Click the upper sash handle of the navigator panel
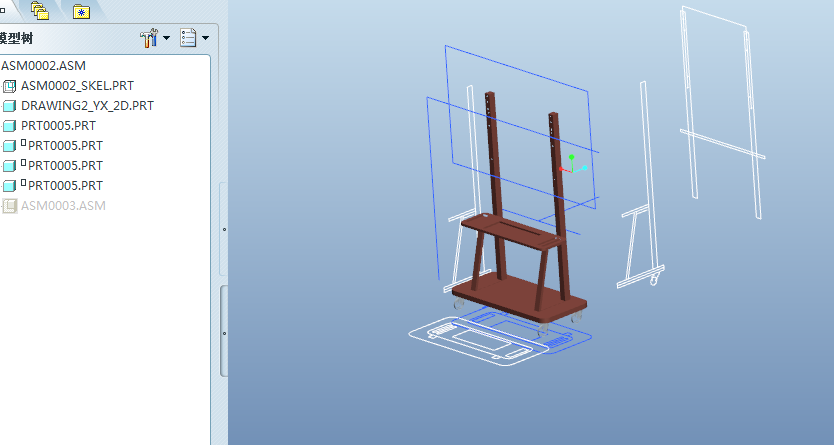 tap(224, 229)
